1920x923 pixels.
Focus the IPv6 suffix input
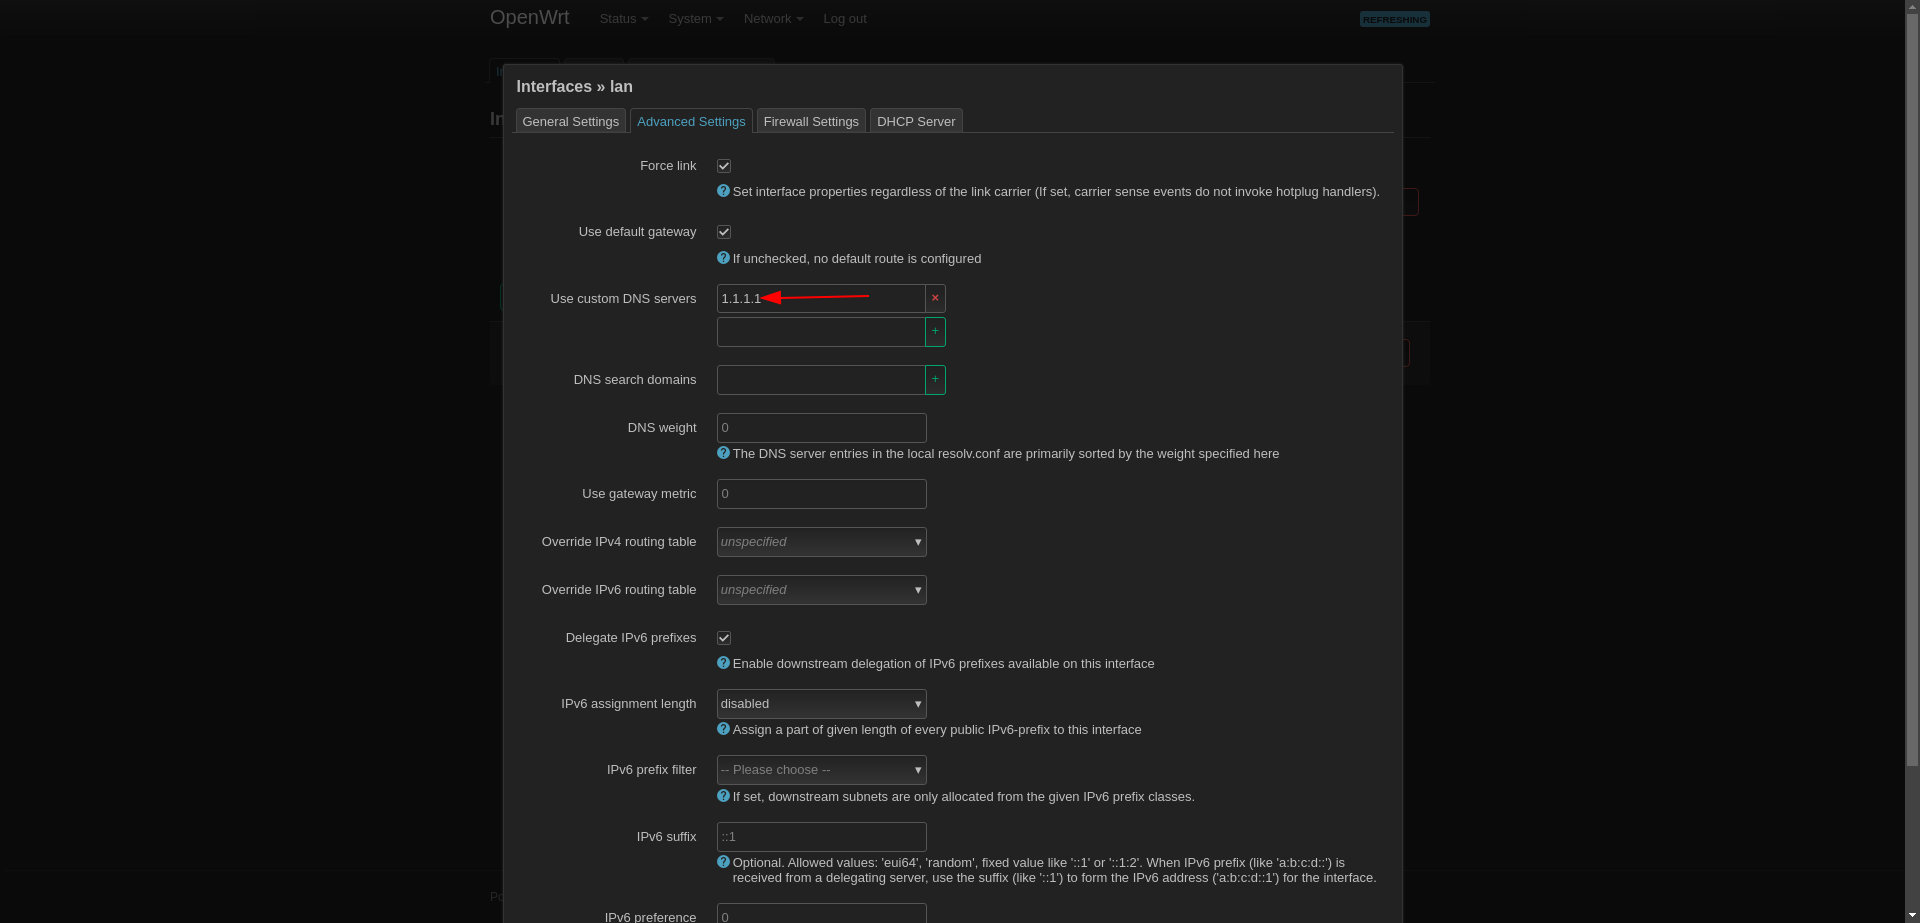tap(821, 837)
